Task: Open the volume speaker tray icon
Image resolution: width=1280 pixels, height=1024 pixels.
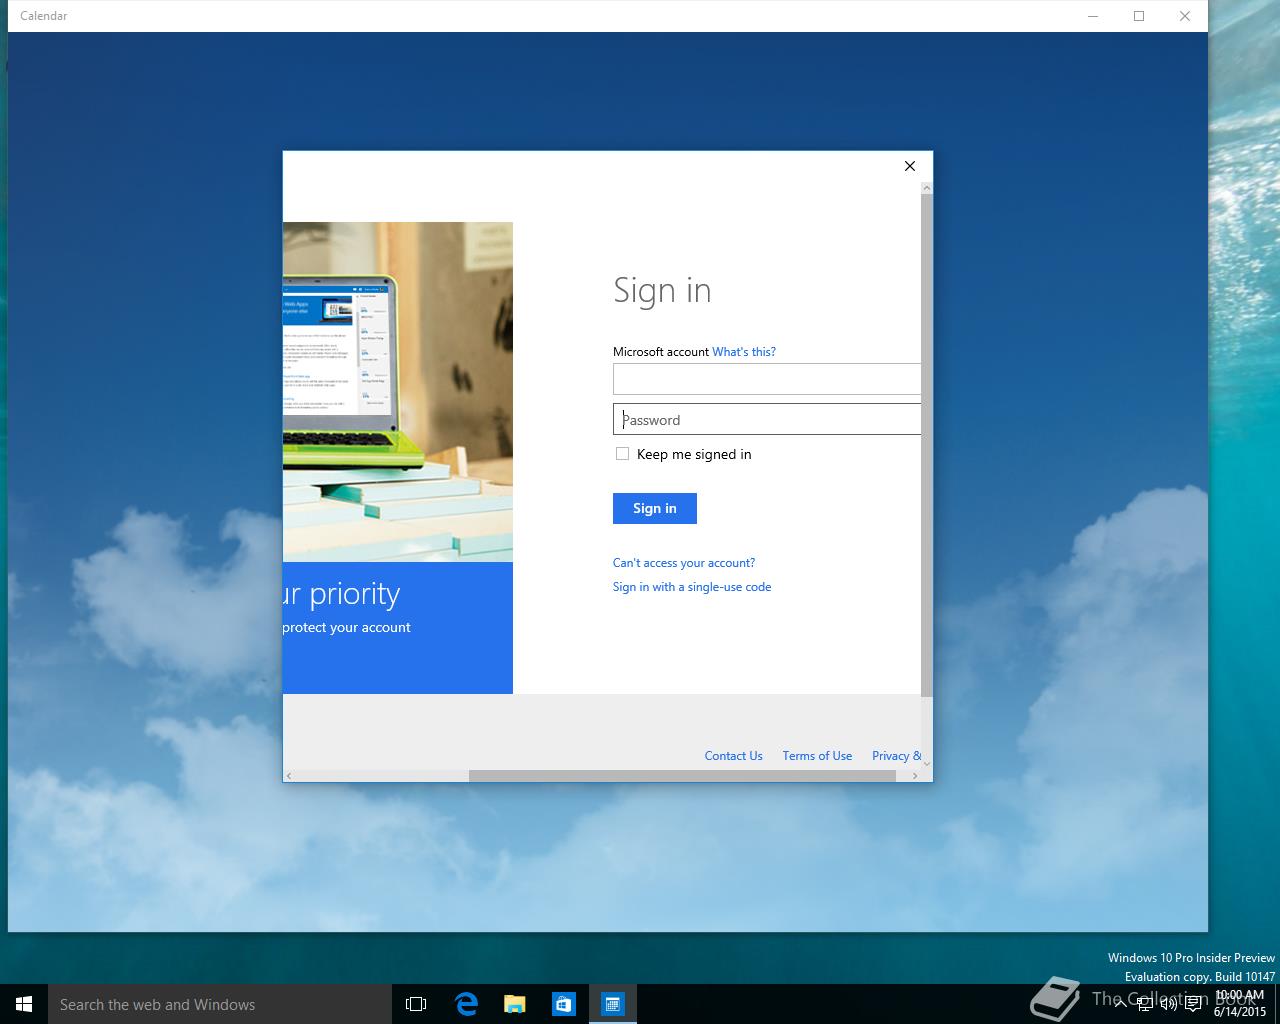Action: pyautogui.click(x=1169, y=1004)
